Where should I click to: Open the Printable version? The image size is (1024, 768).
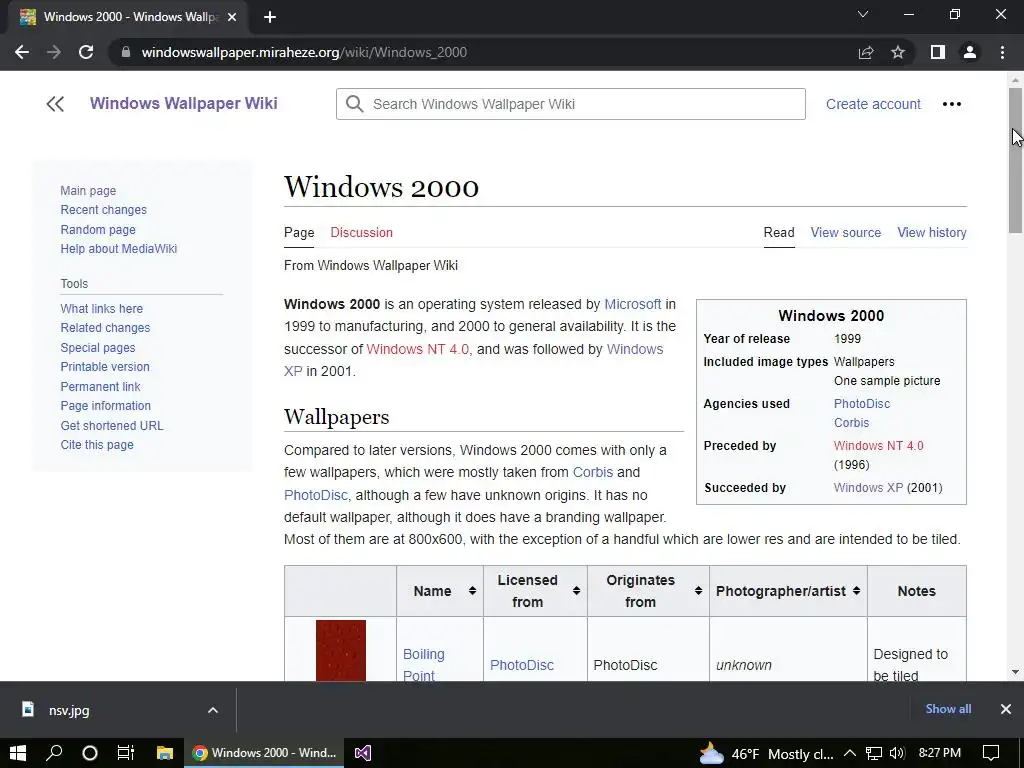tap(105, 366)
